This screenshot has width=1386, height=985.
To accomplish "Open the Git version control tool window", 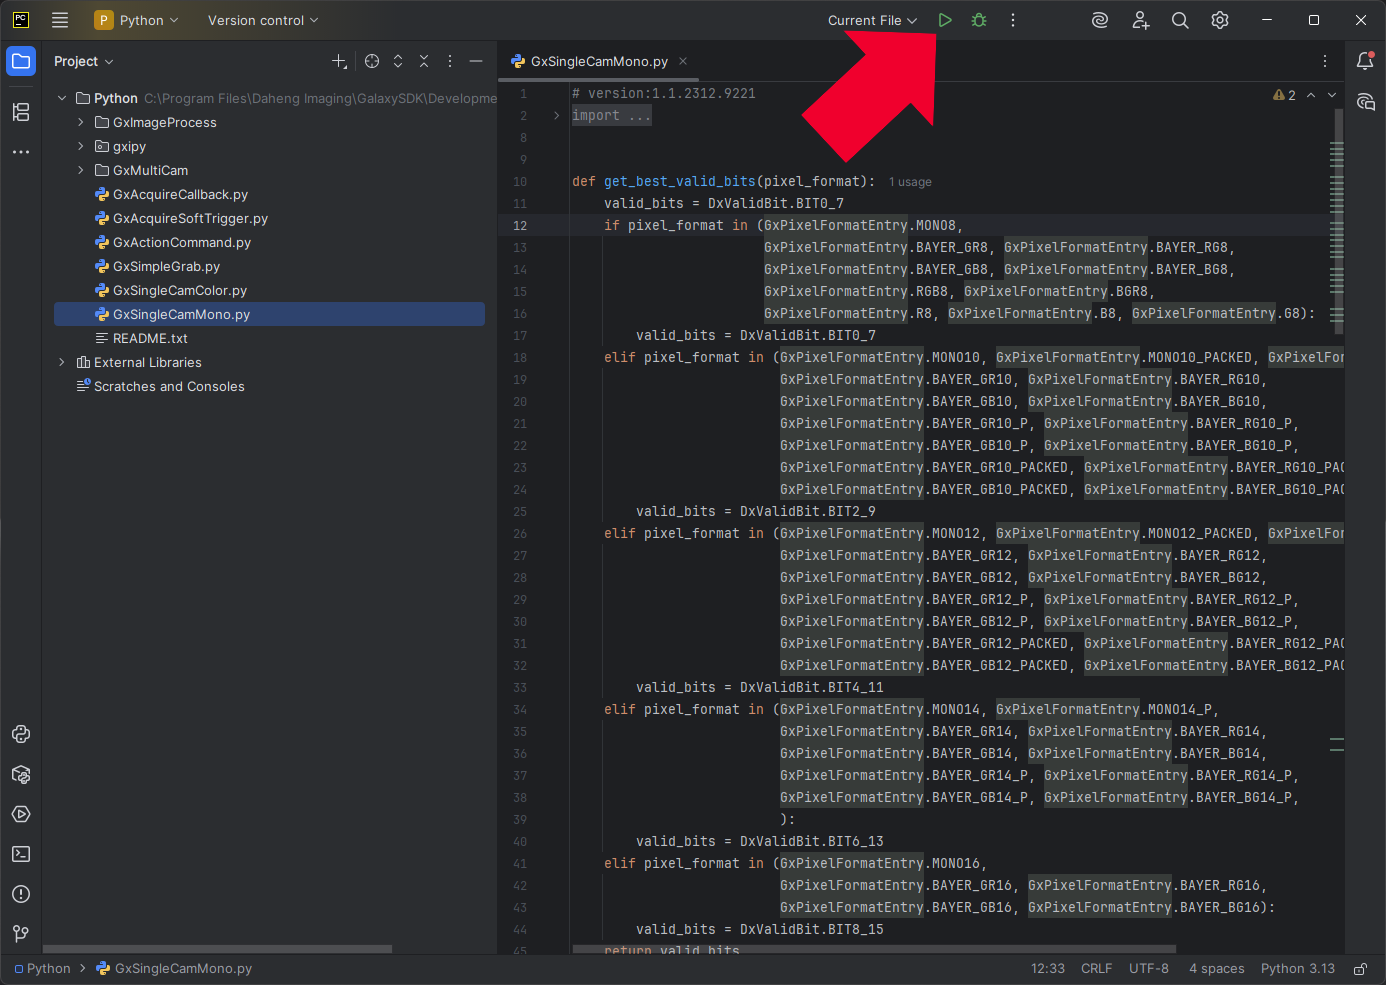I will (x=21, y=934).
